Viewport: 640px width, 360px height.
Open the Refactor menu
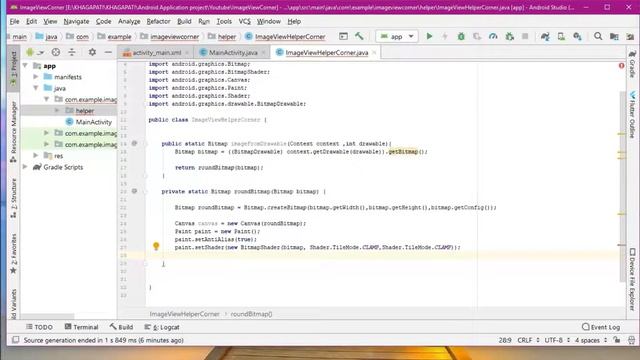(158, 21)
